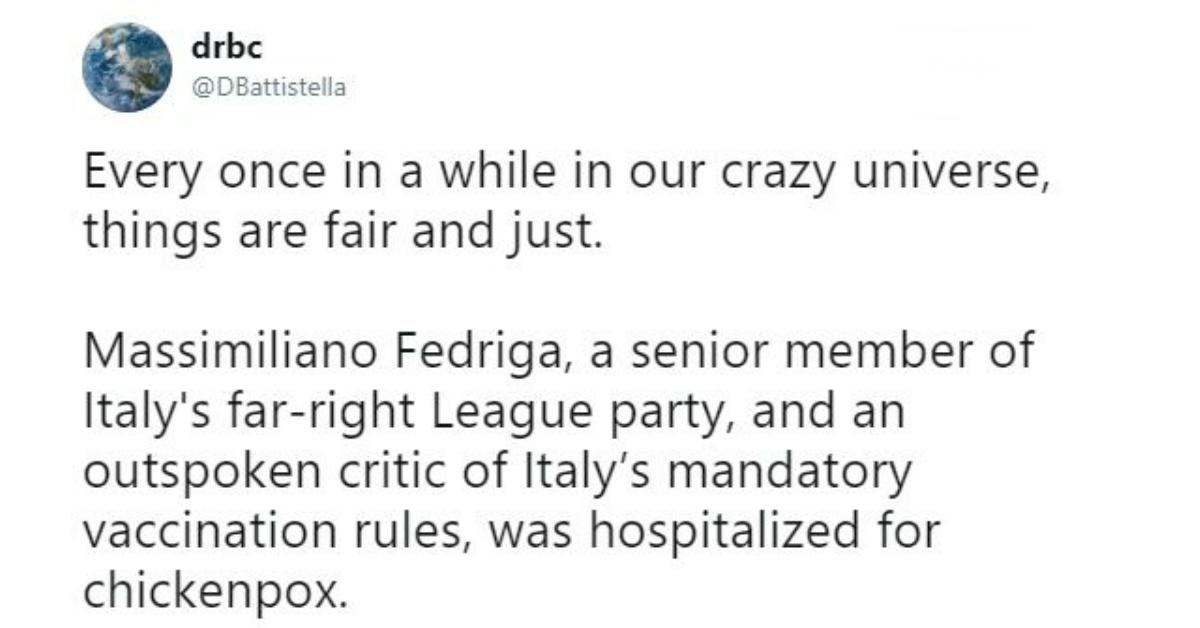The height and width of the screenshot is (628, 1200).
Task: Open the Earth globe profile avatar
Action: pyautogui.click(x=127, y=67)
